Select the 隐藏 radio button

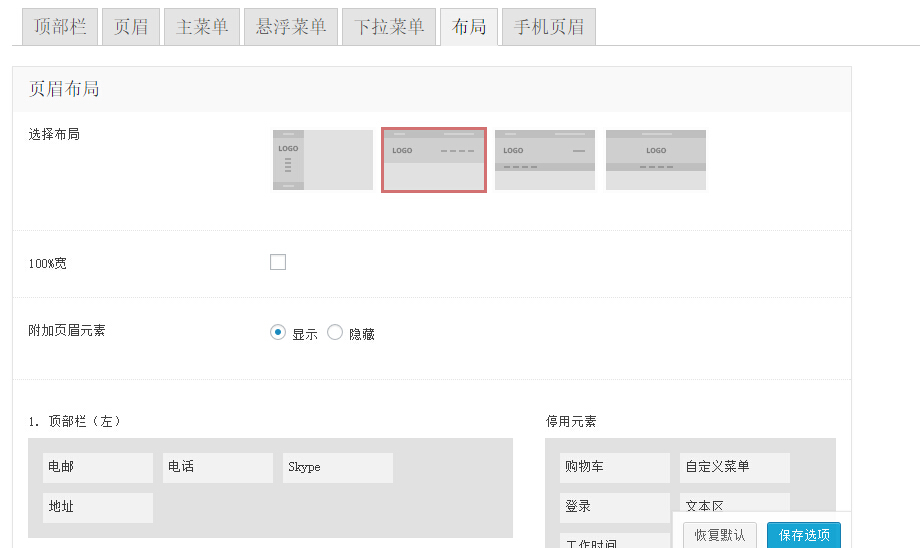coord(335,333)
